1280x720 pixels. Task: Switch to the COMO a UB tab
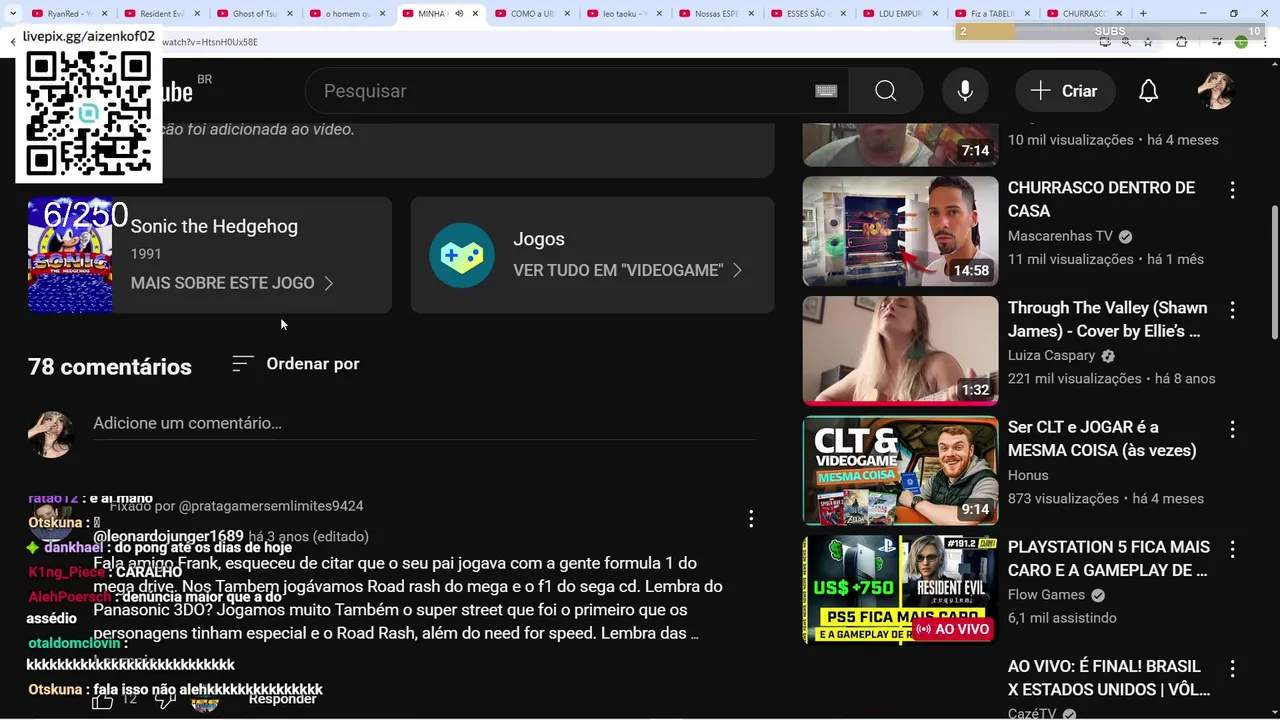pyautogui.click(x=530, y=14)
